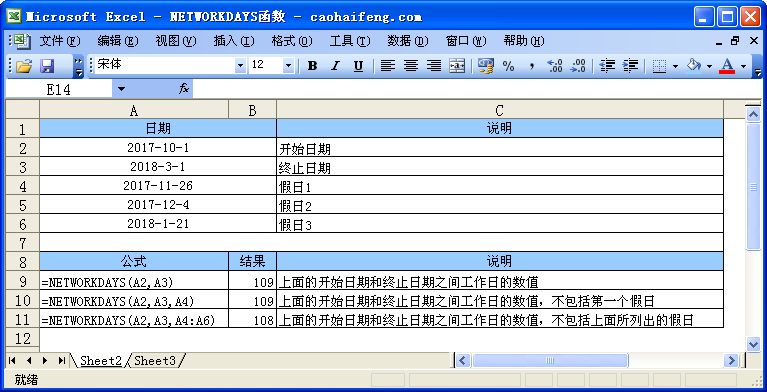
Task: Apply cell borders icon
Action: pyautogui.click(x=659, y=66)
